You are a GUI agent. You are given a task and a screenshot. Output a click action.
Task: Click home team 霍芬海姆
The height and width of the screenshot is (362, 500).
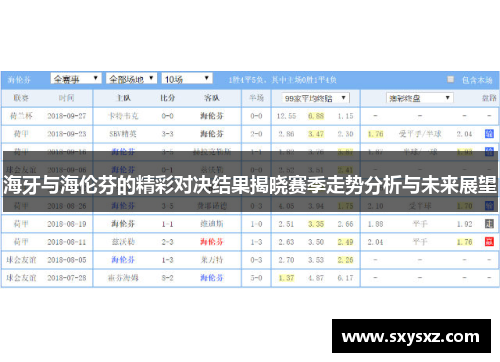click(x=123, y=278)
